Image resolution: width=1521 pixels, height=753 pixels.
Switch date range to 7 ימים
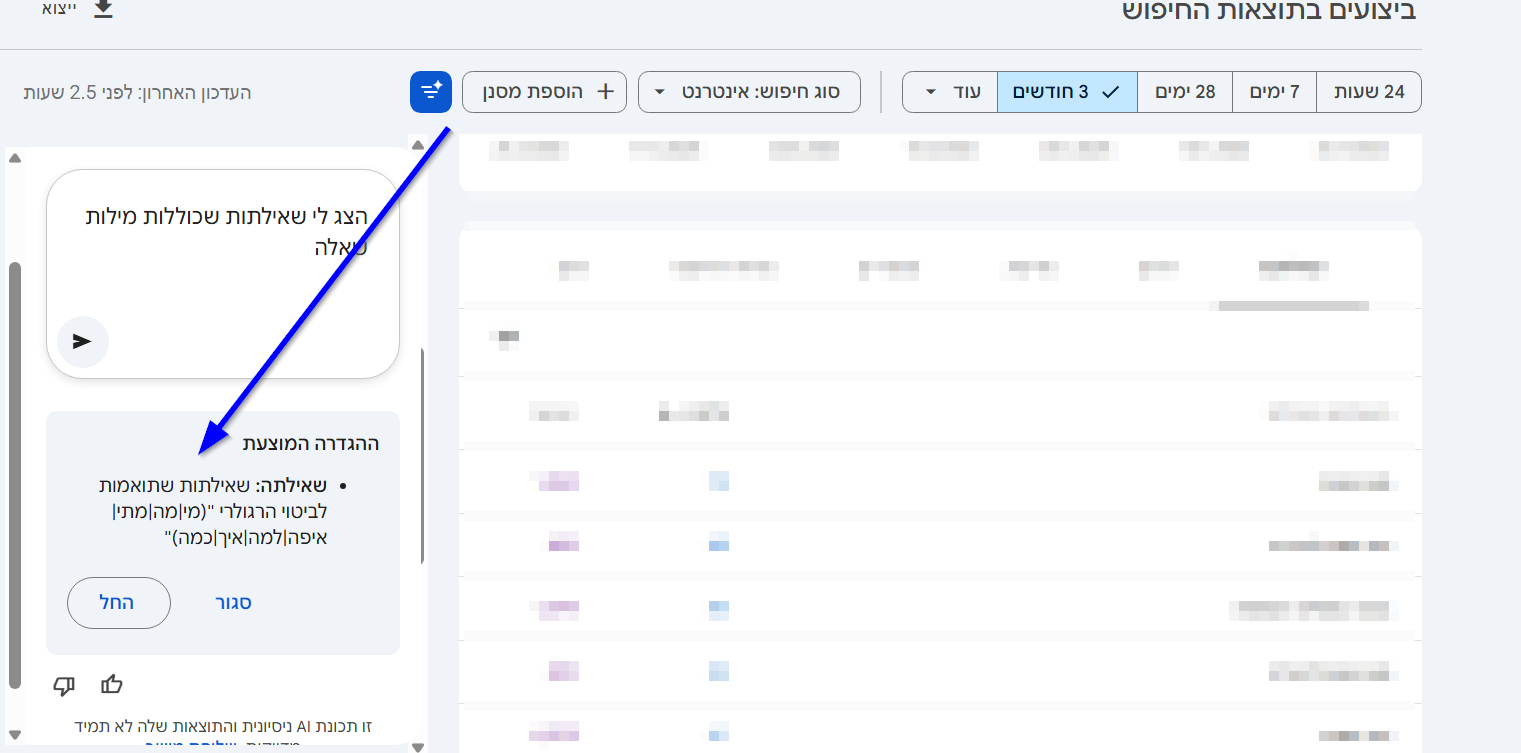(x=1274, y=92)
